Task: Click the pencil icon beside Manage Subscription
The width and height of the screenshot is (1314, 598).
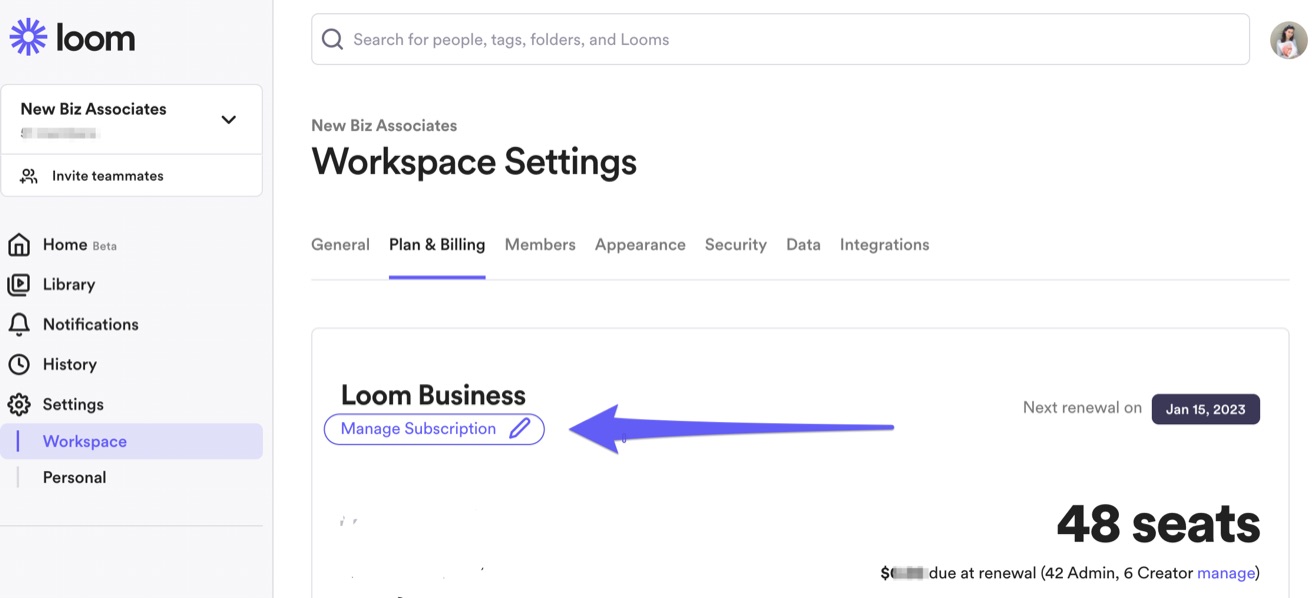Action: (519, 429)
